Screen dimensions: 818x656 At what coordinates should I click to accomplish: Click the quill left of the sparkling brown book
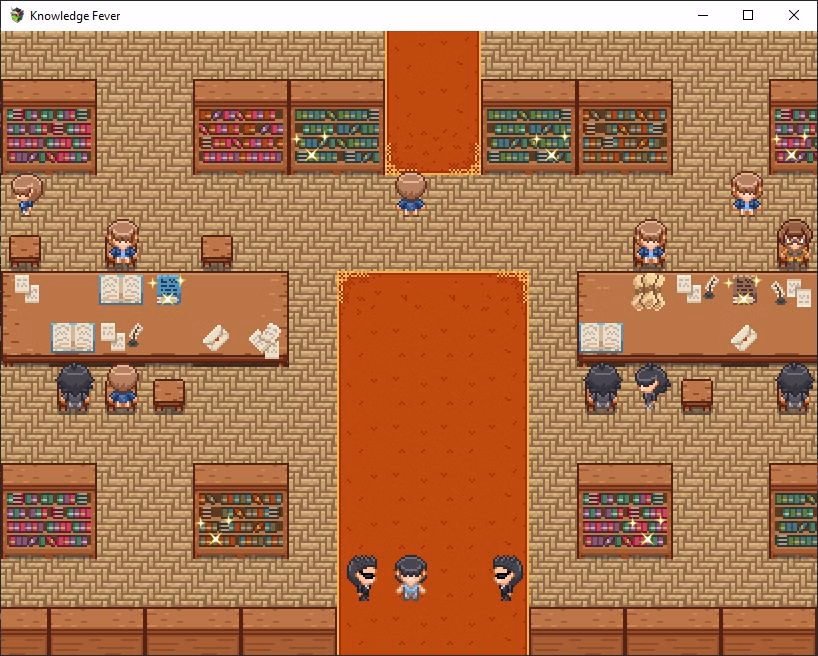pyautogui.click(x=709, y=287)
